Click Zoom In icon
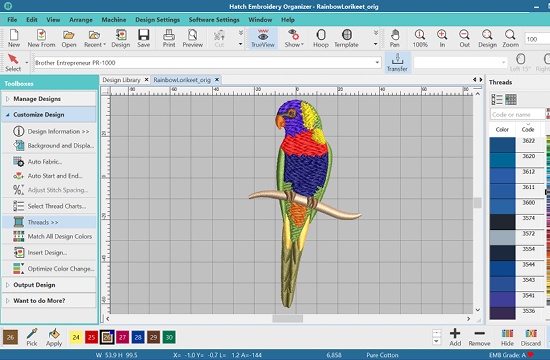 coord(442,38)
